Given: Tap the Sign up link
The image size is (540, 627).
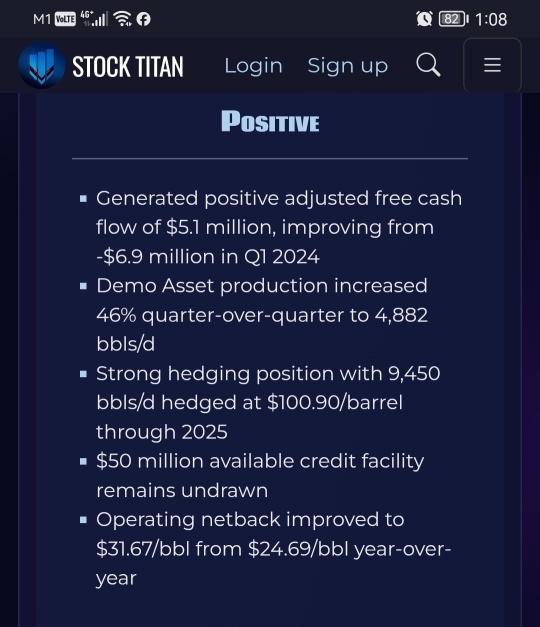Looking at the screenshot, I should click(x=348, y=66).
